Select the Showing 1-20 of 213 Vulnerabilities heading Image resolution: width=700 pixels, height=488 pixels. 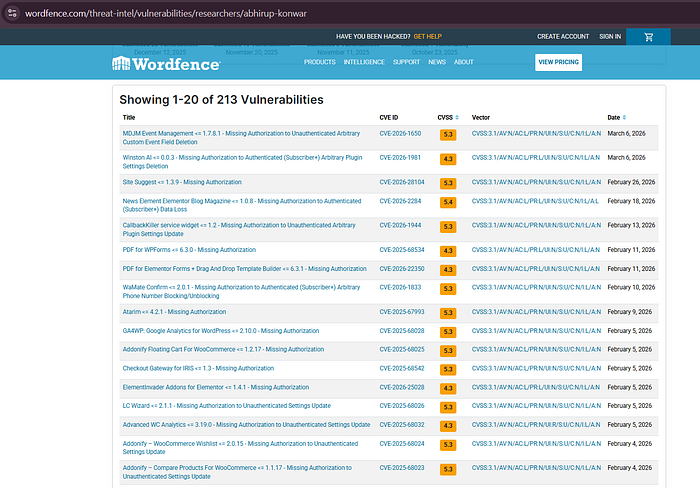point(221,100)
